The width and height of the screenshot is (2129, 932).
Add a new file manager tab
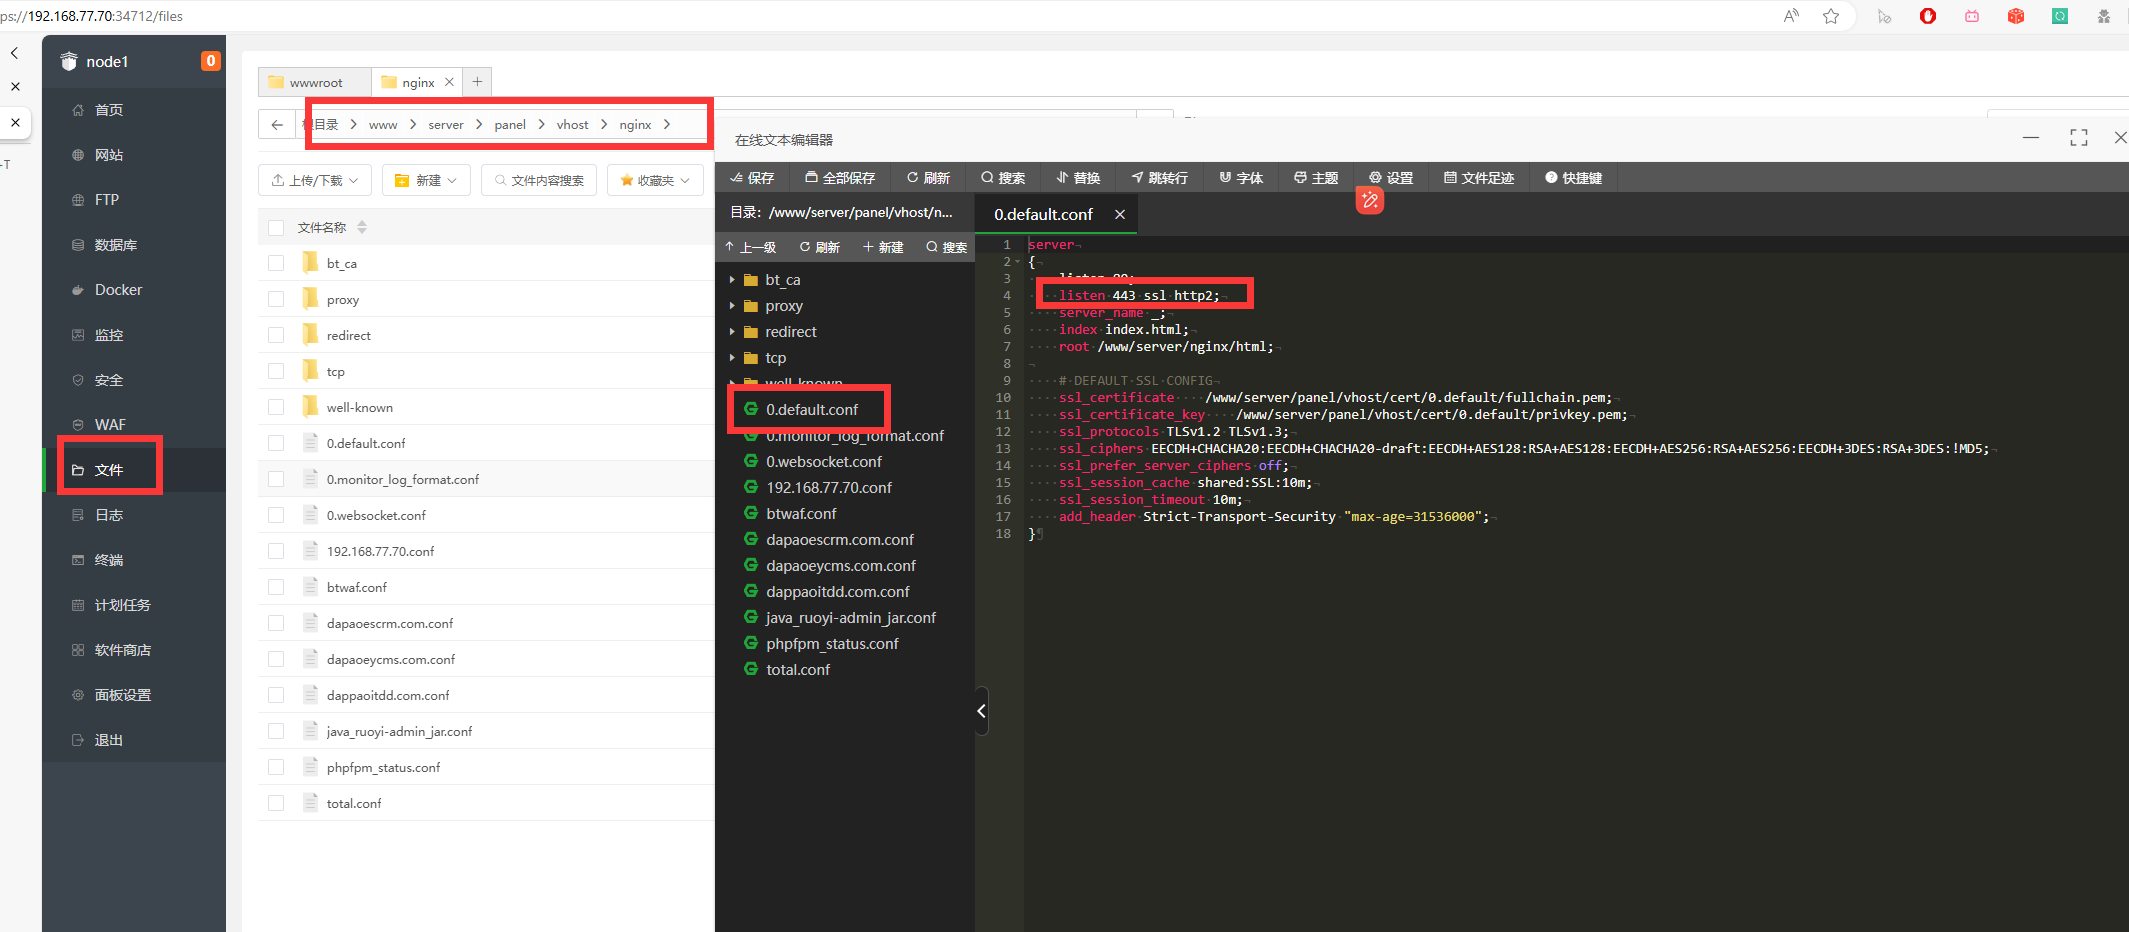click(477, 82)
